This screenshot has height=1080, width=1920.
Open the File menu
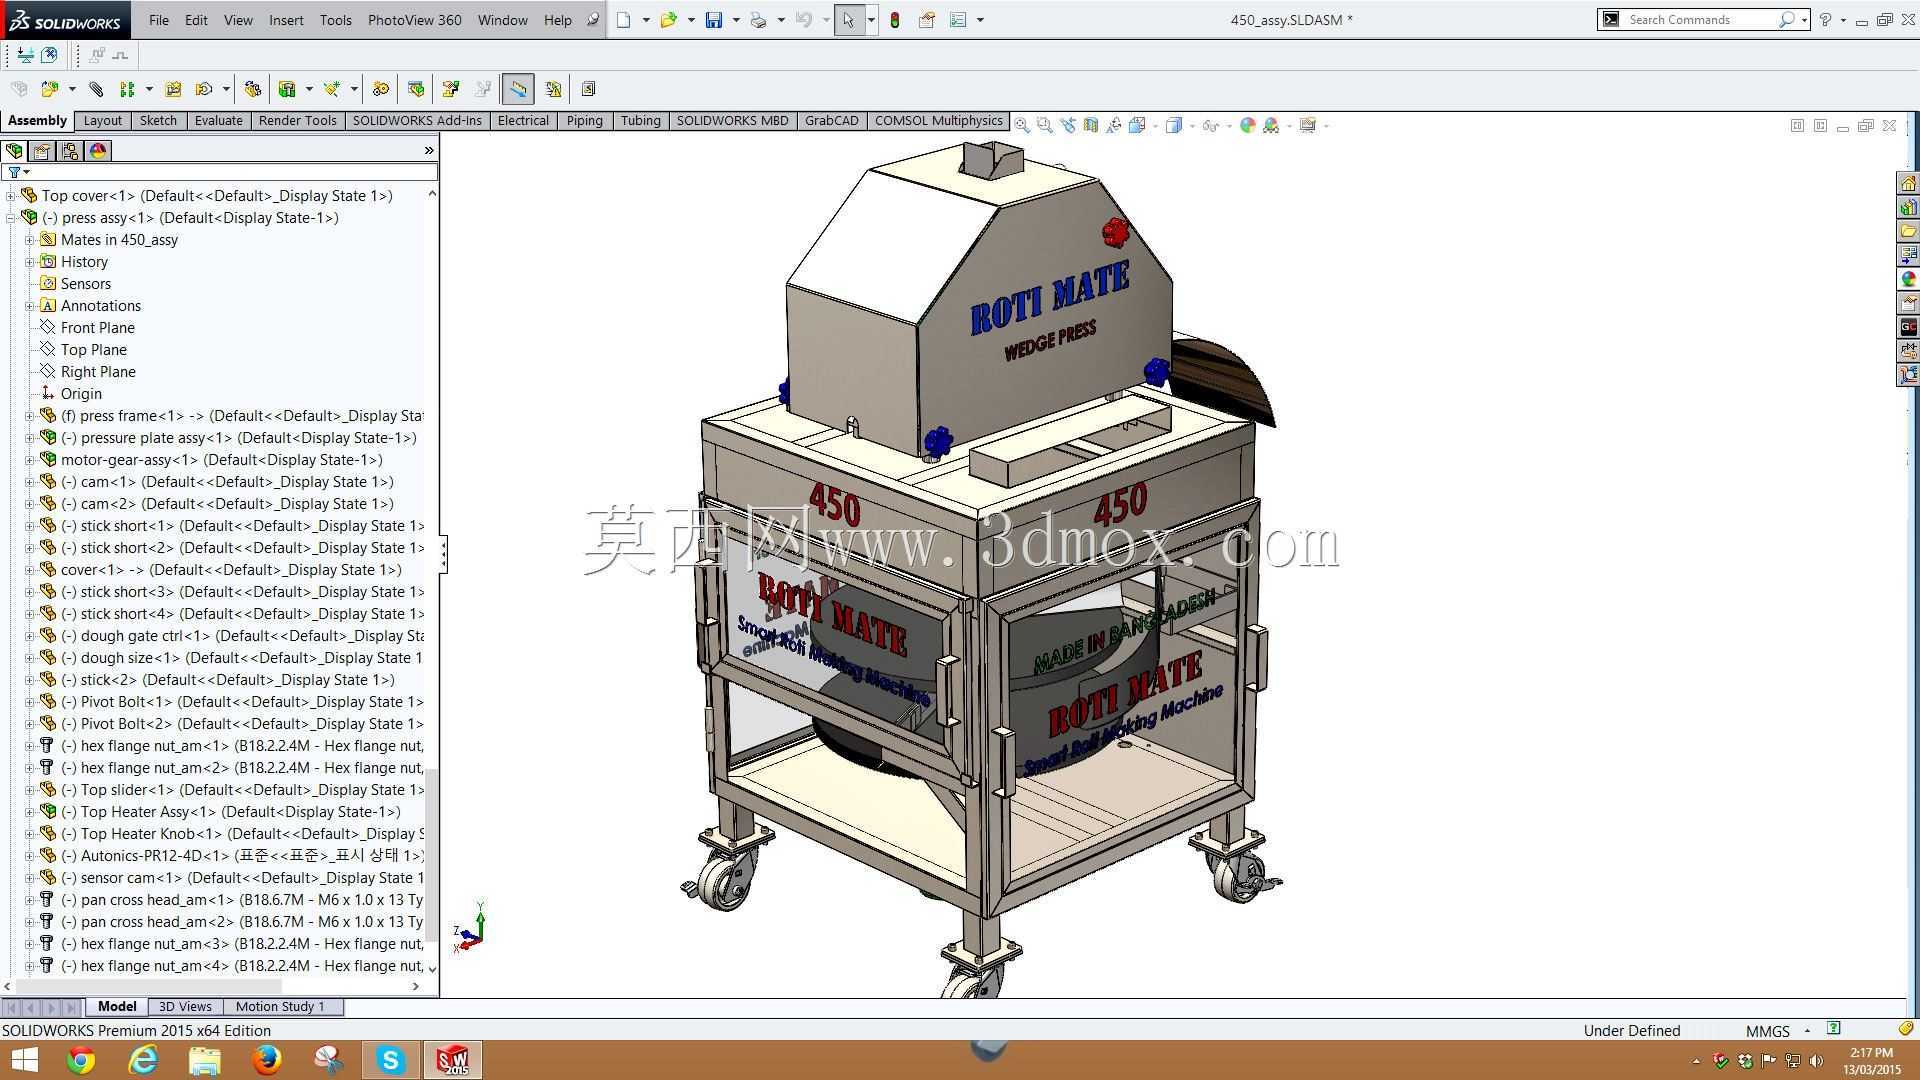tap(159, 20)
